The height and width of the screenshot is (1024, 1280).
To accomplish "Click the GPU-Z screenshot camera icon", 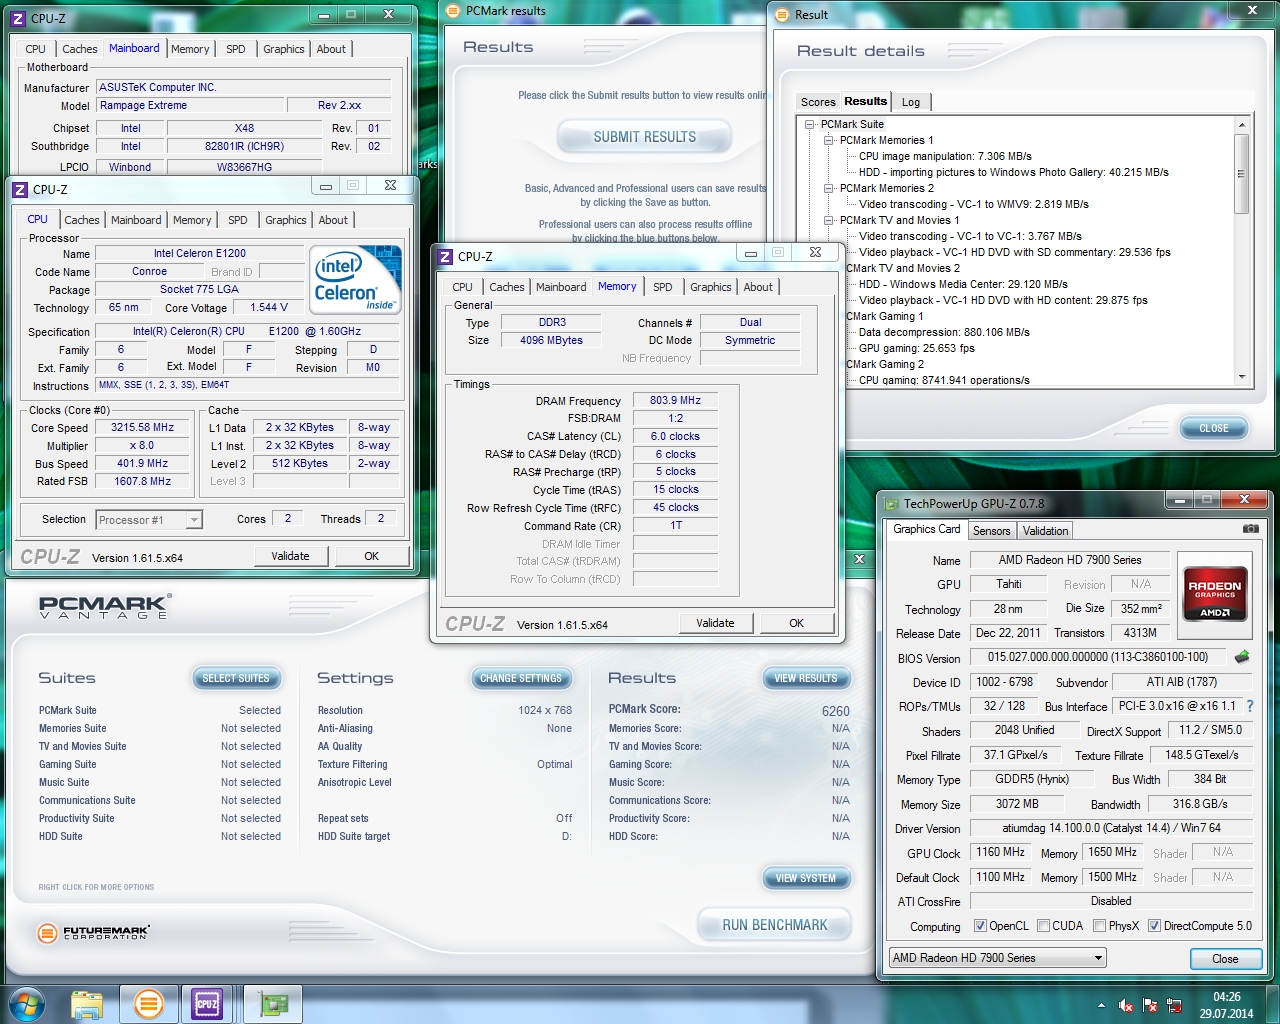I will (1250, 529).
